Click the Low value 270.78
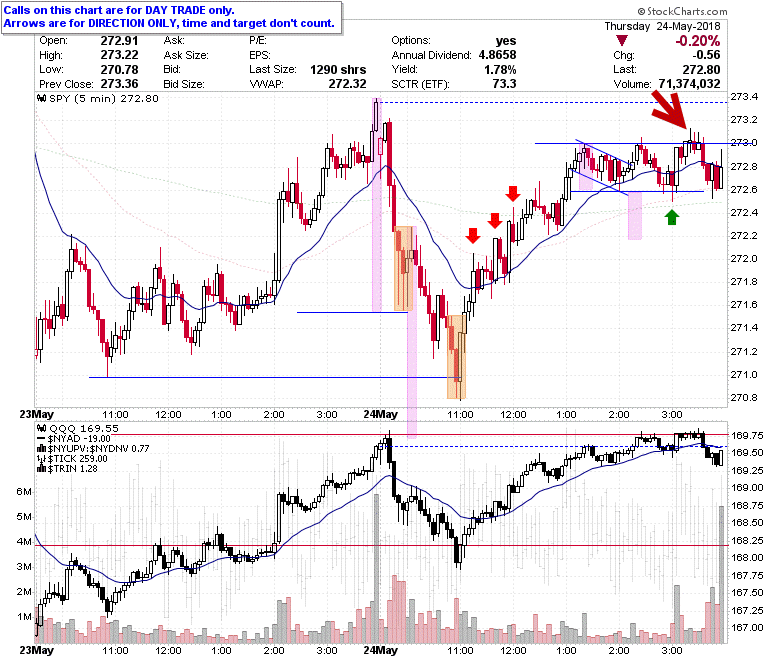Image resolution: width=780 pixels, height=659 pixels. pos(119,70)
